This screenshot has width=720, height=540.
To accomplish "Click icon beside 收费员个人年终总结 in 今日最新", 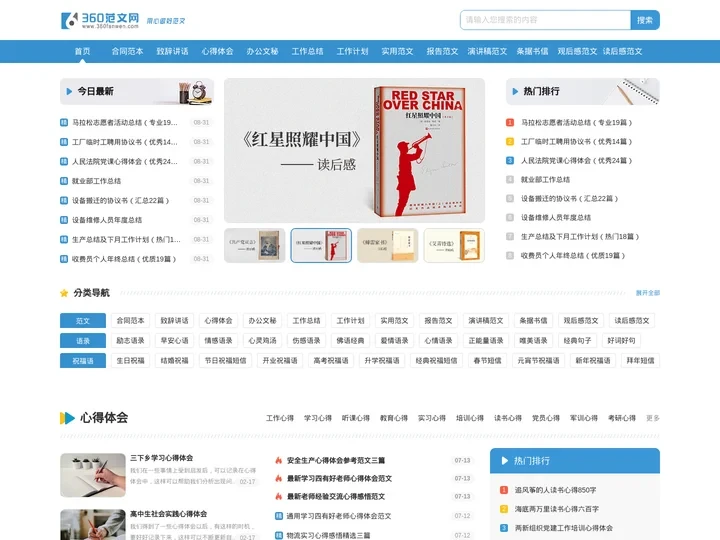I will [64, 259].
